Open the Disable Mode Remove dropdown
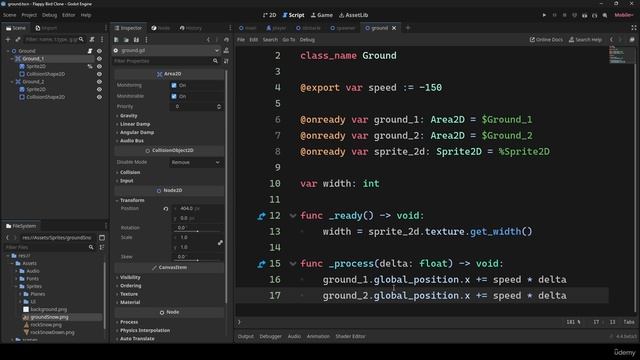 [x=196, y=162]
